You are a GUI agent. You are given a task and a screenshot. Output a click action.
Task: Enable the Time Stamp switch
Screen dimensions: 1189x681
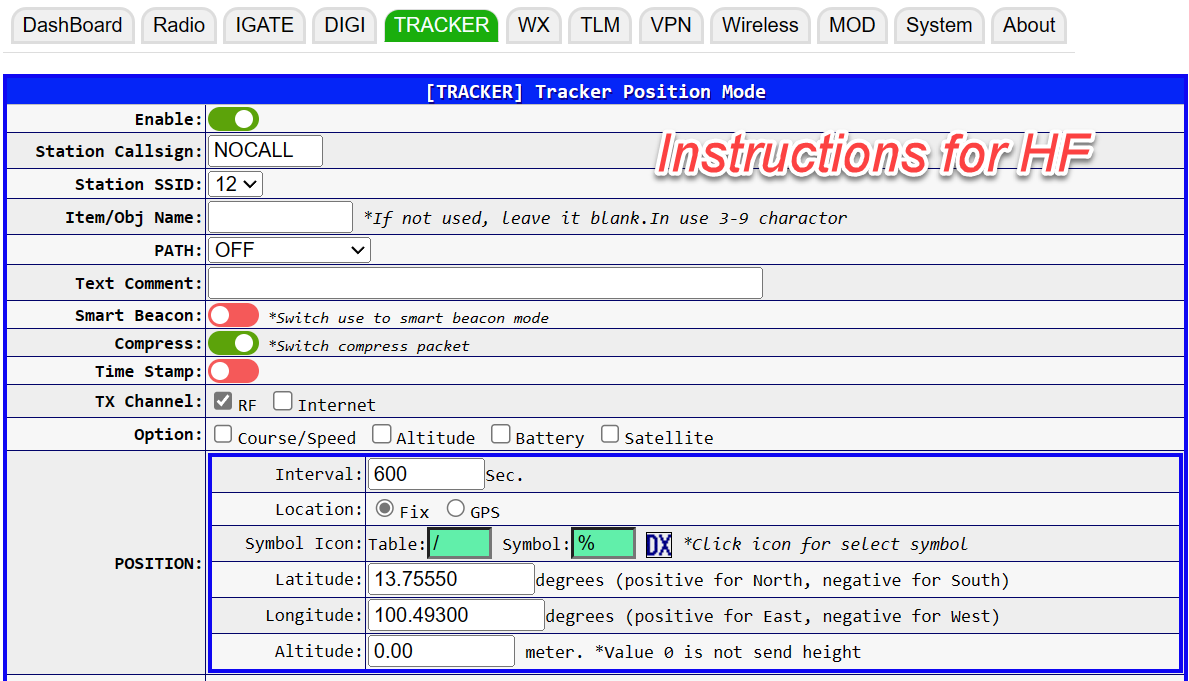pyautogui.click(x=233, y=372)
